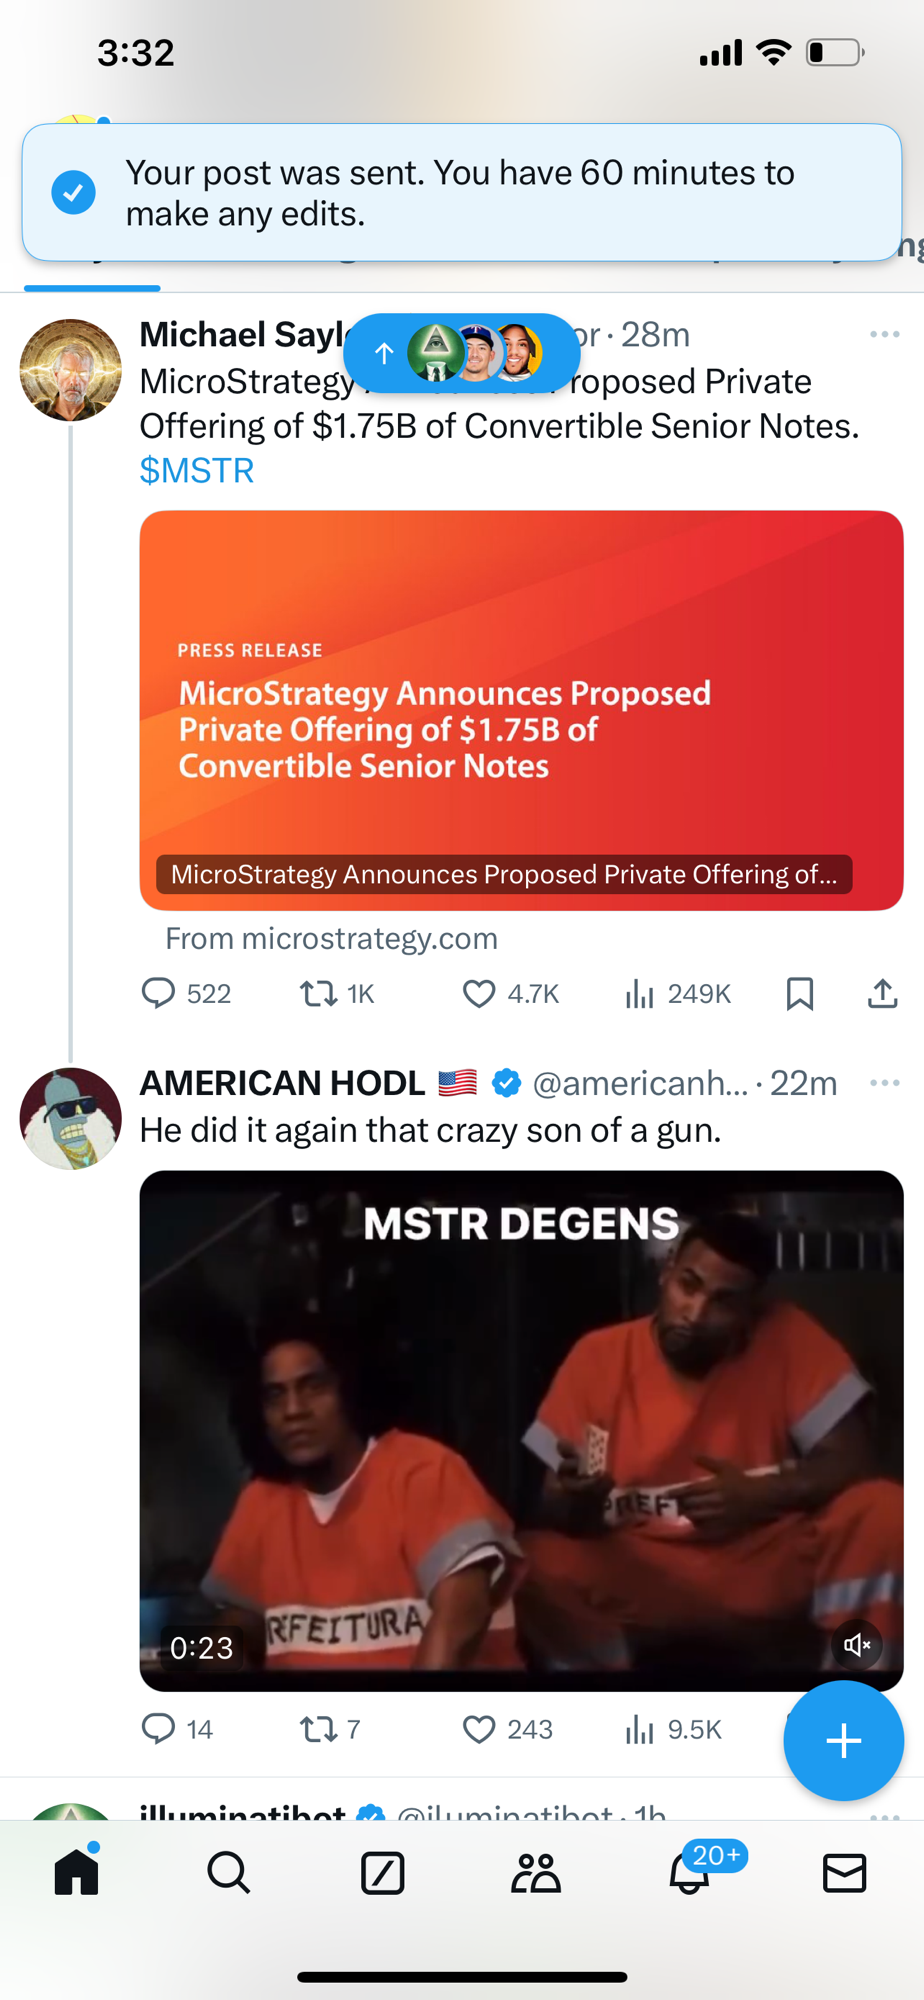This screenshot has height=2000, width=924.
Task: Open the Search tab
Action: [229, 1872]
